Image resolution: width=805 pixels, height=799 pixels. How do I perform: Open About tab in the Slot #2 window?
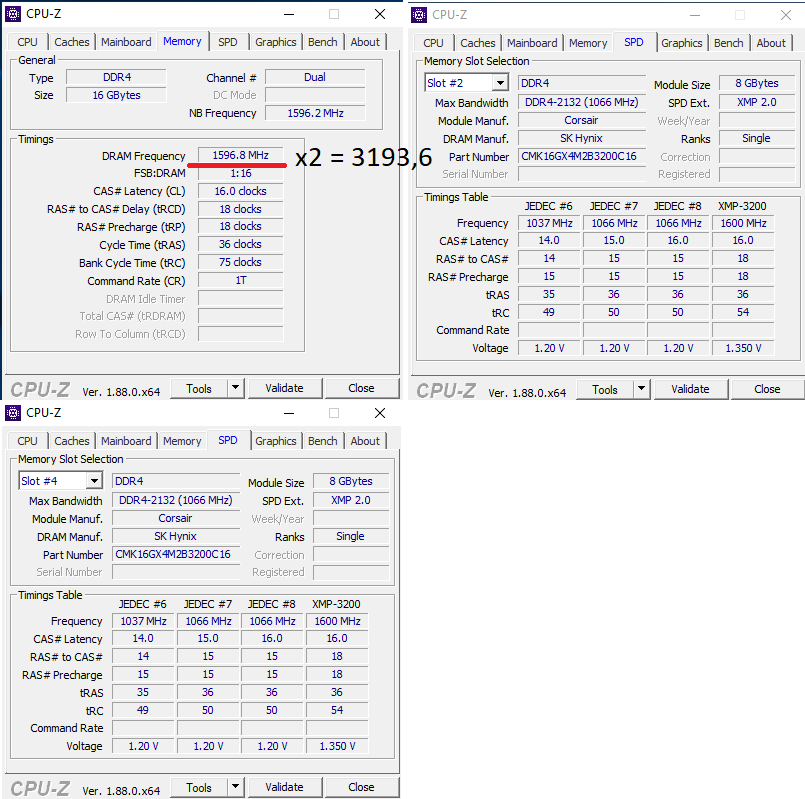tap(771, 43)
